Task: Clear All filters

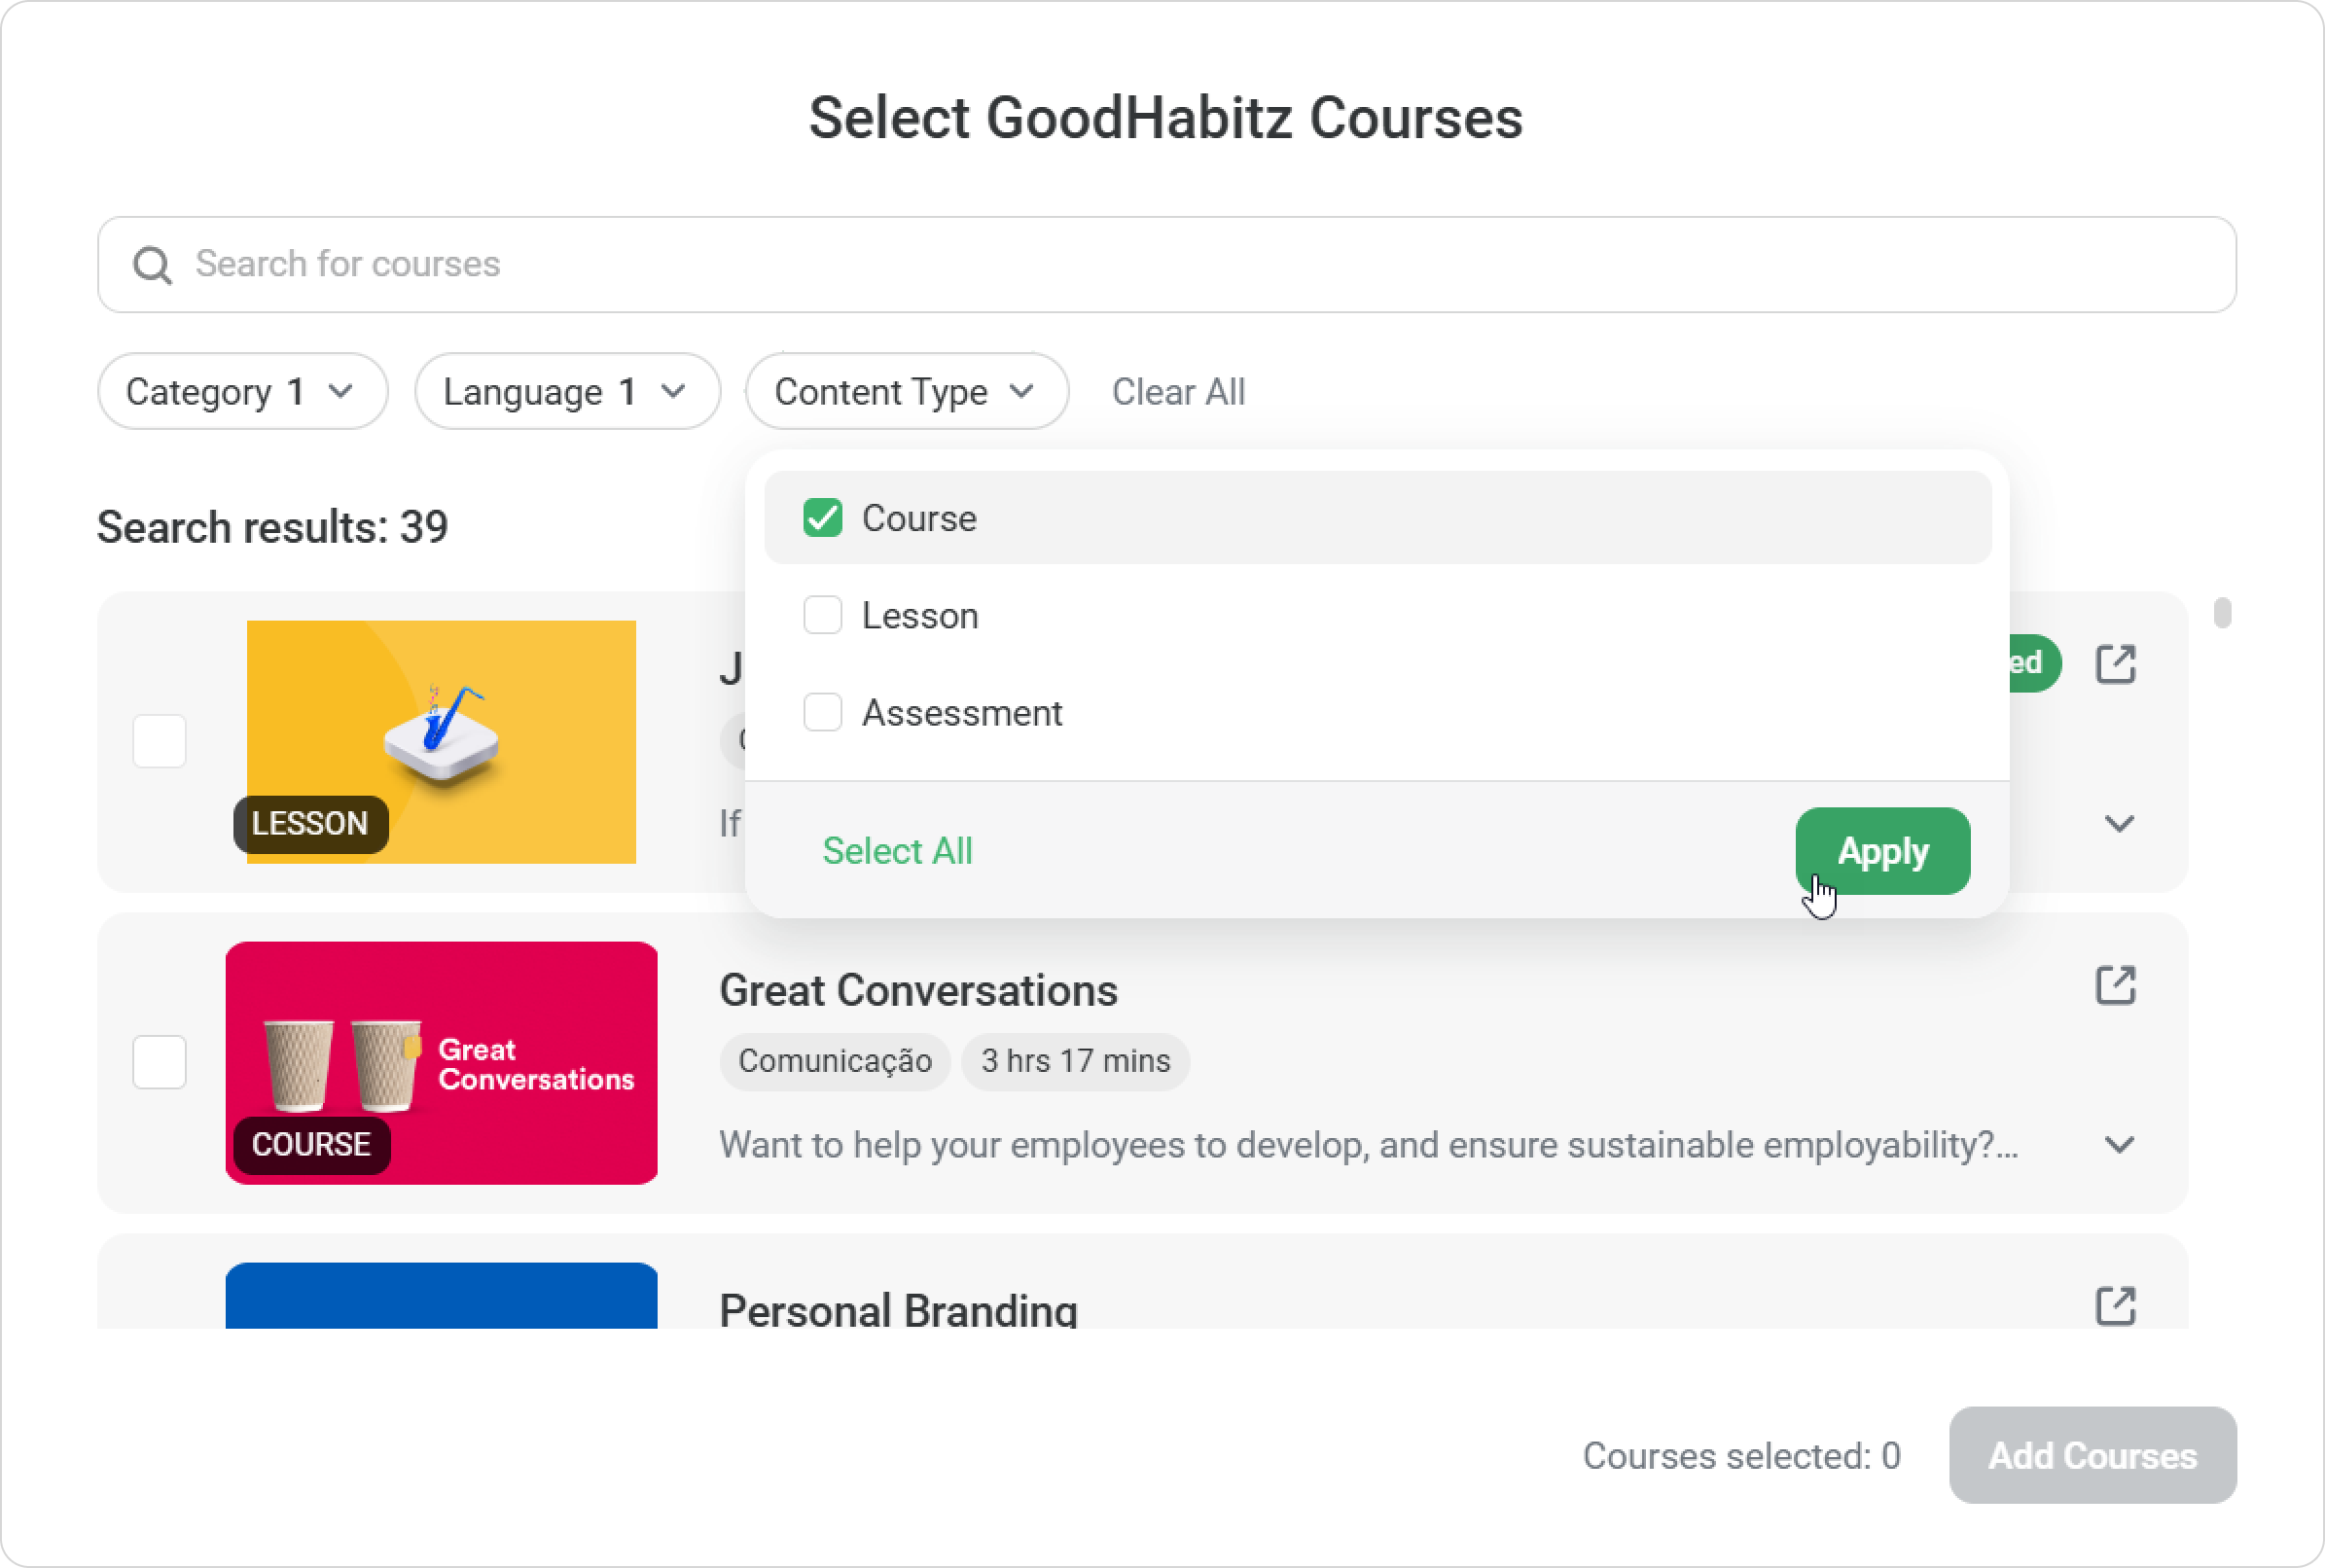Action: coord(1178,392)
